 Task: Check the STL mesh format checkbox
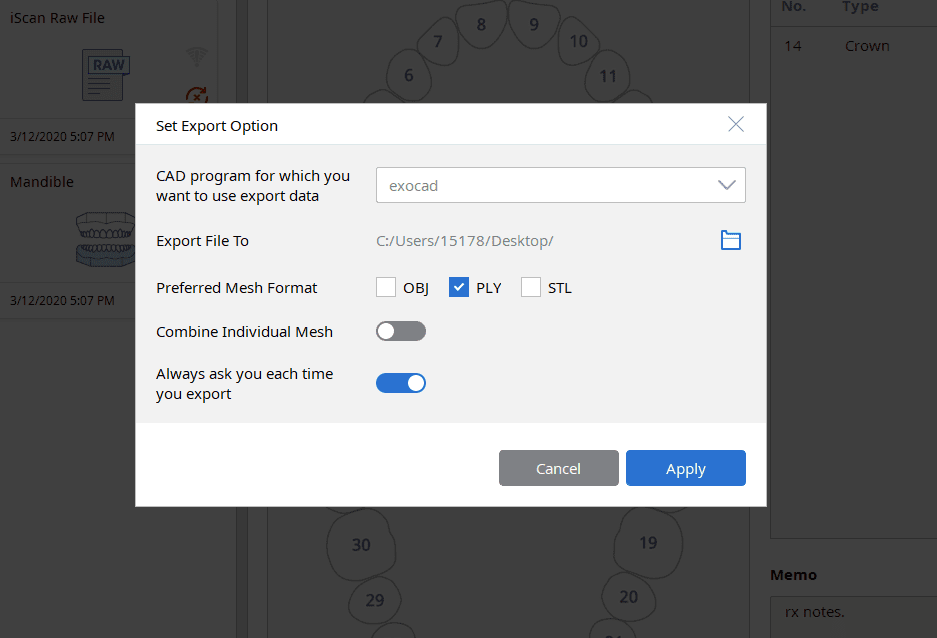[x=531, y=288]
